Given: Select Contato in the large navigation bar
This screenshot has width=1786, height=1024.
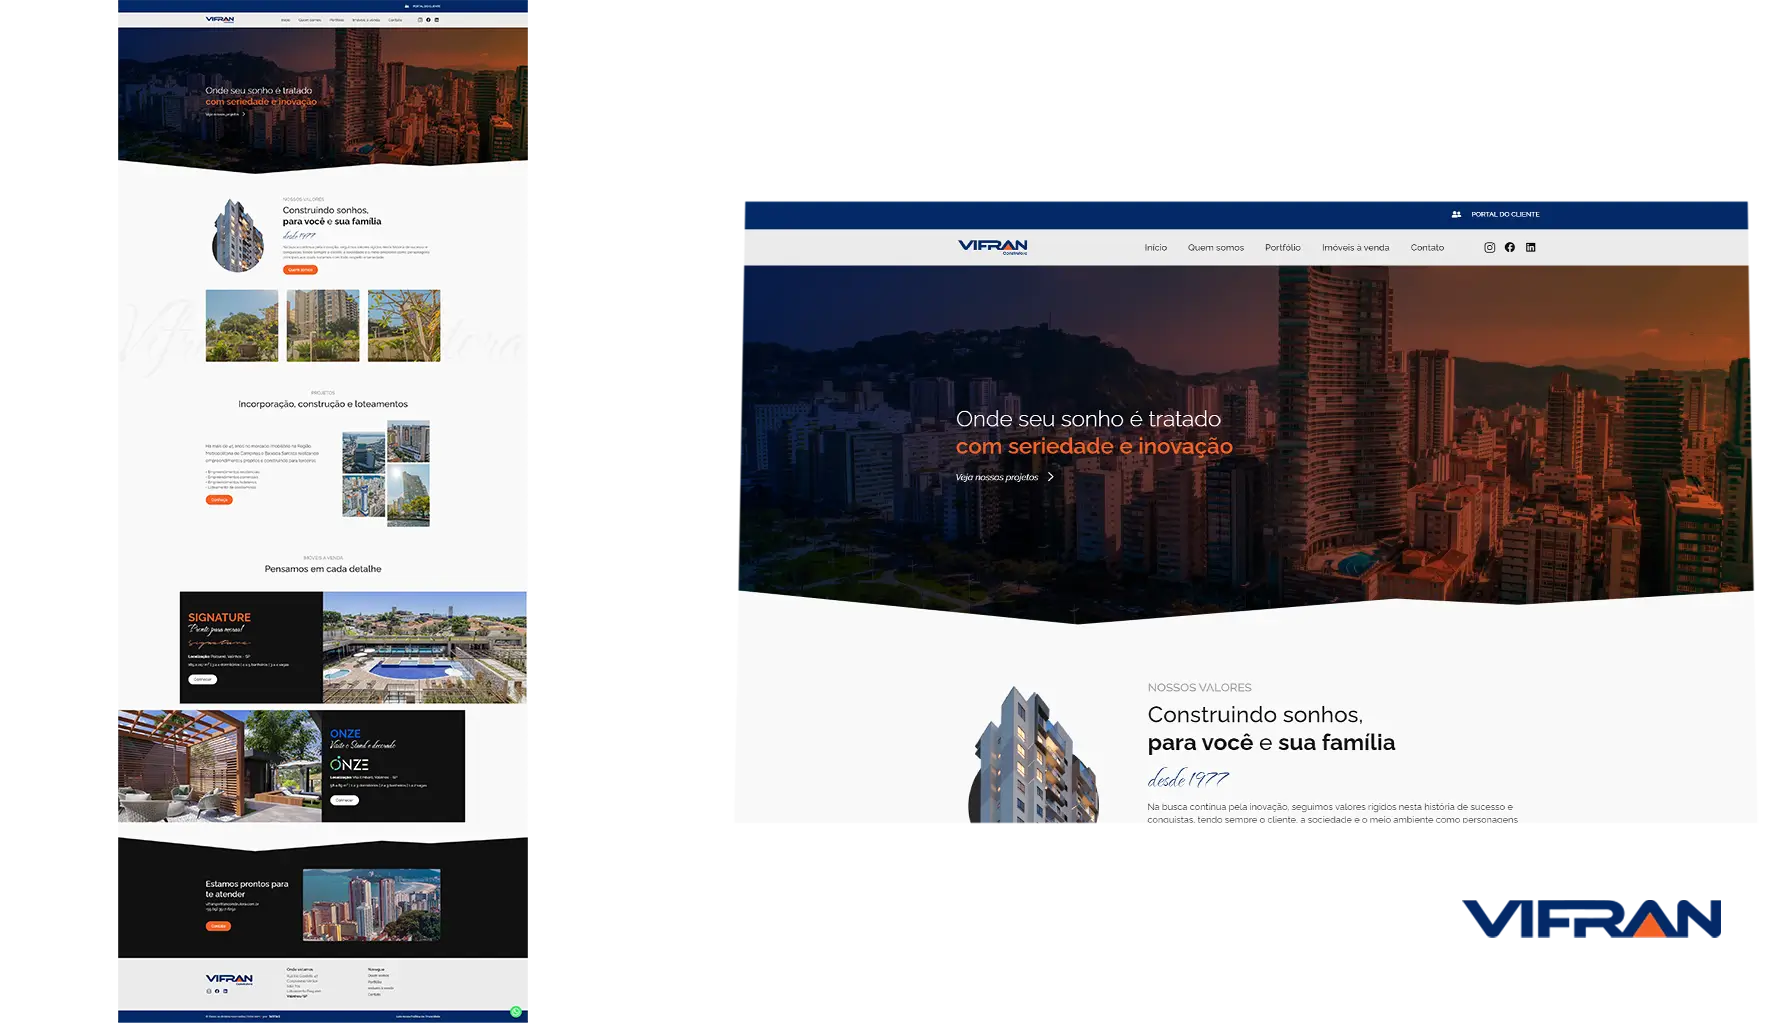Looking at the screenshot, I should click(1427, 248).
